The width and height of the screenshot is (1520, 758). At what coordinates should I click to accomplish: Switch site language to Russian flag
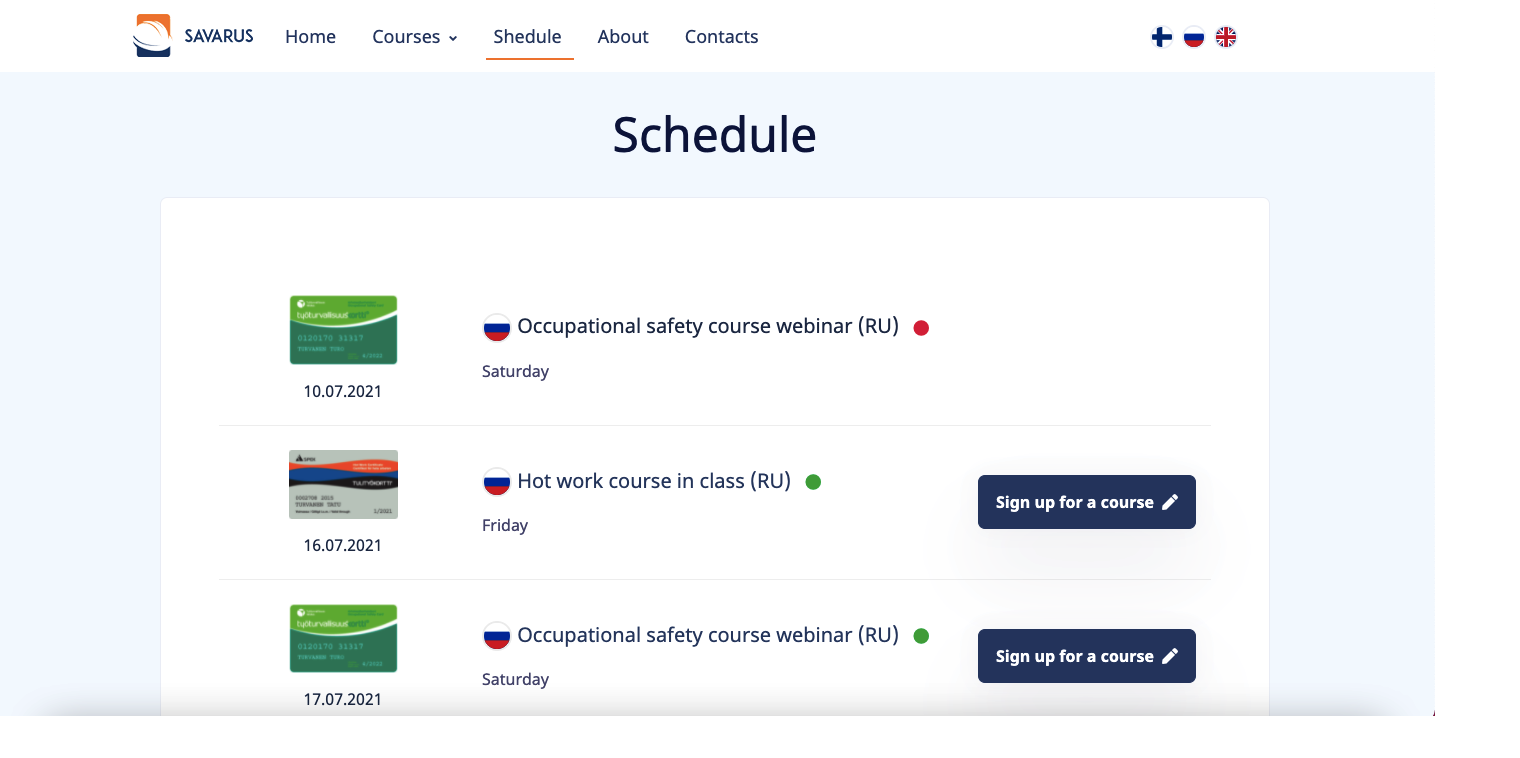coord(1193,37)
